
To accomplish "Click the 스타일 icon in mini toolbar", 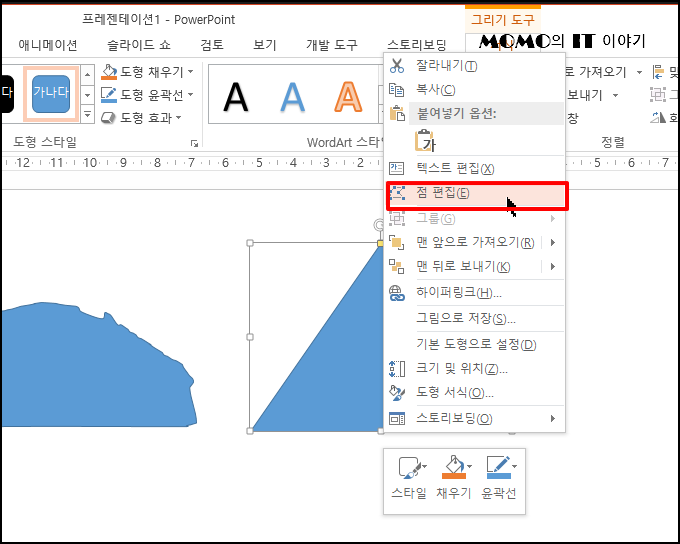I will (409, 468).
